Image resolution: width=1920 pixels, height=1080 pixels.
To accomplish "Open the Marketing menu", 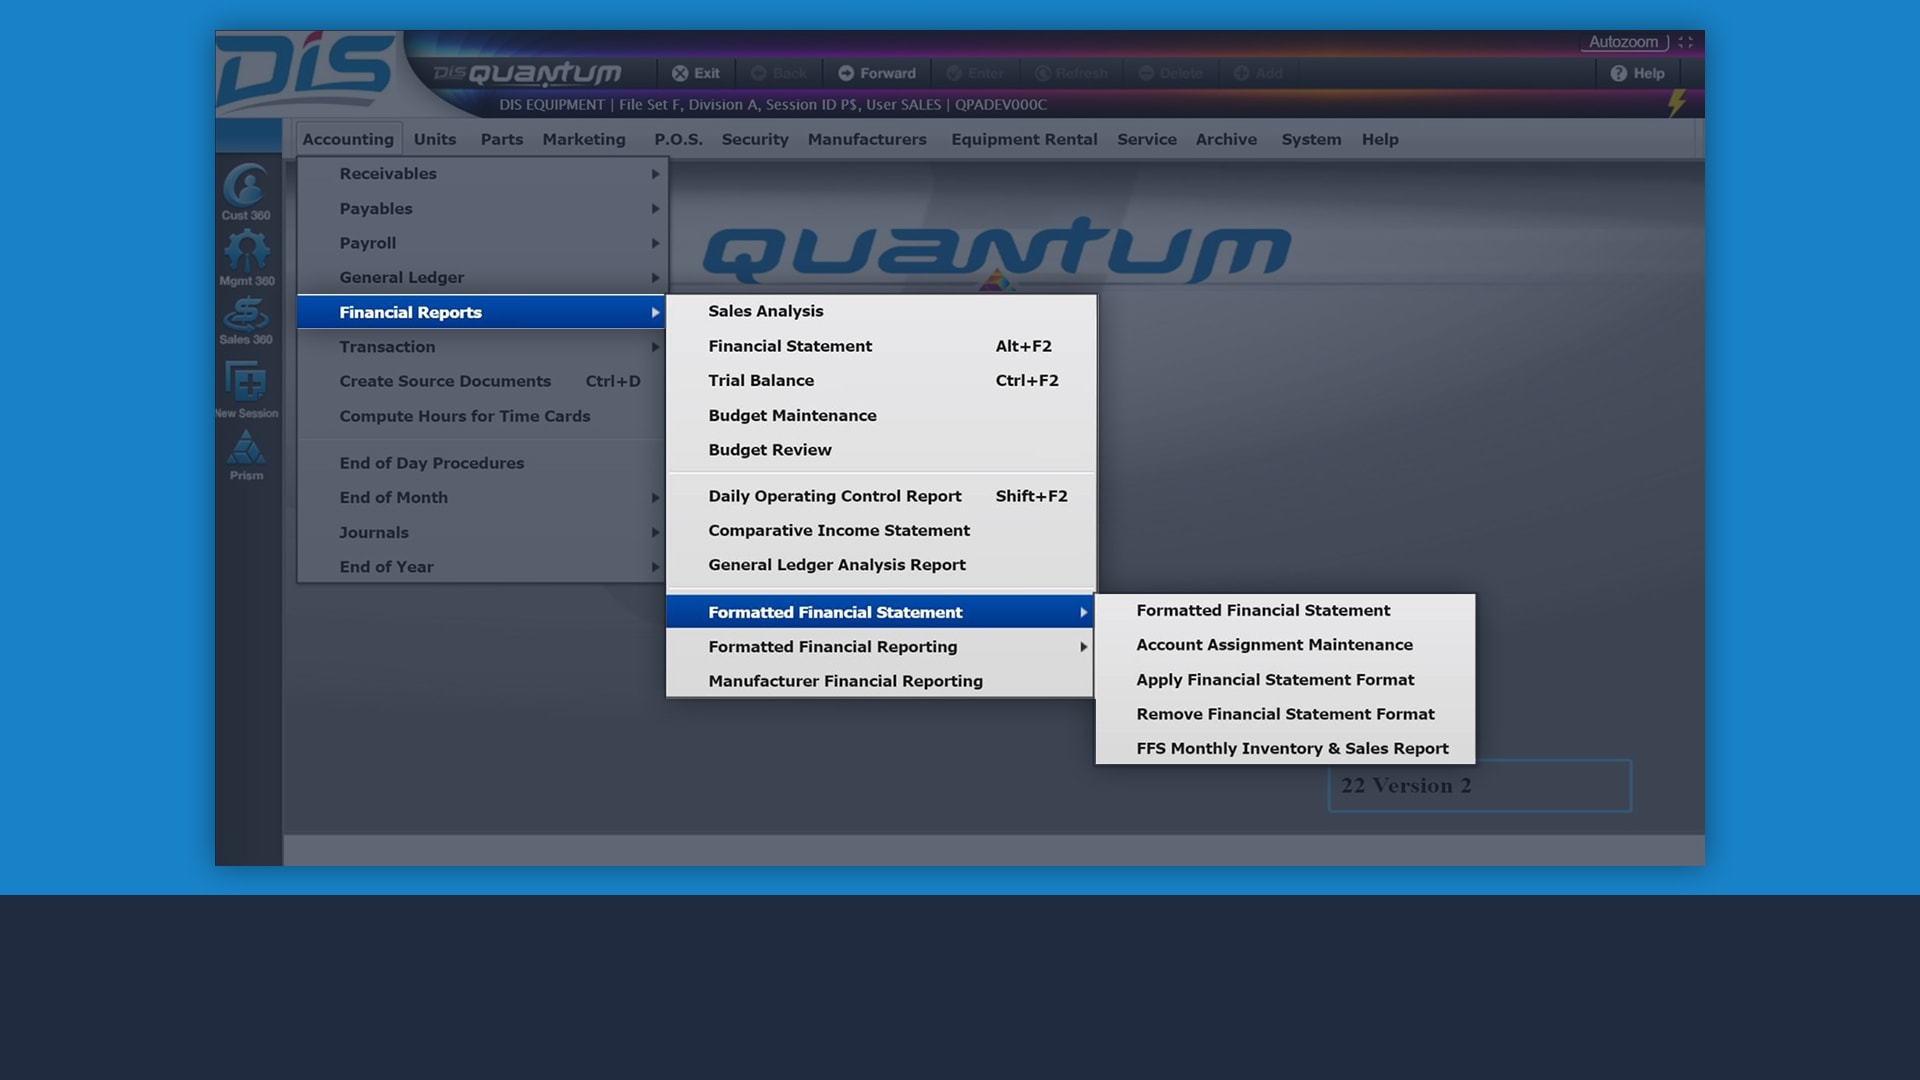I will [x=584, y=139].
